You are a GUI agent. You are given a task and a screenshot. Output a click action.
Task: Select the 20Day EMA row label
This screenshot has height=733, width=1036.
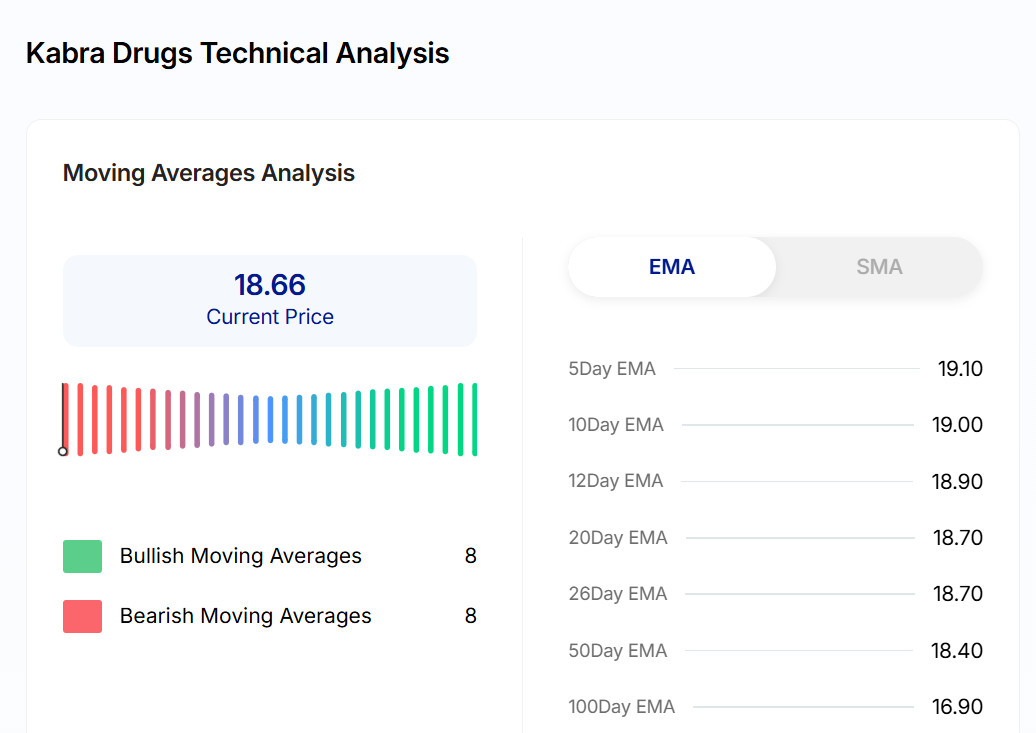click(x=618, y=538)
